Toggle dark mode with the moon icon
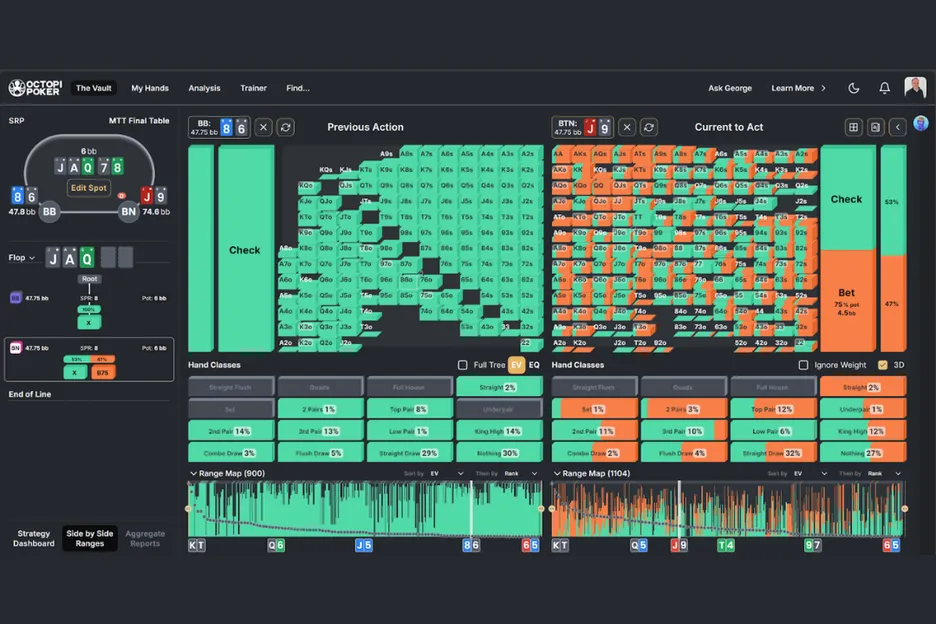This screenshot has height=624, width=936. [854, 88]
